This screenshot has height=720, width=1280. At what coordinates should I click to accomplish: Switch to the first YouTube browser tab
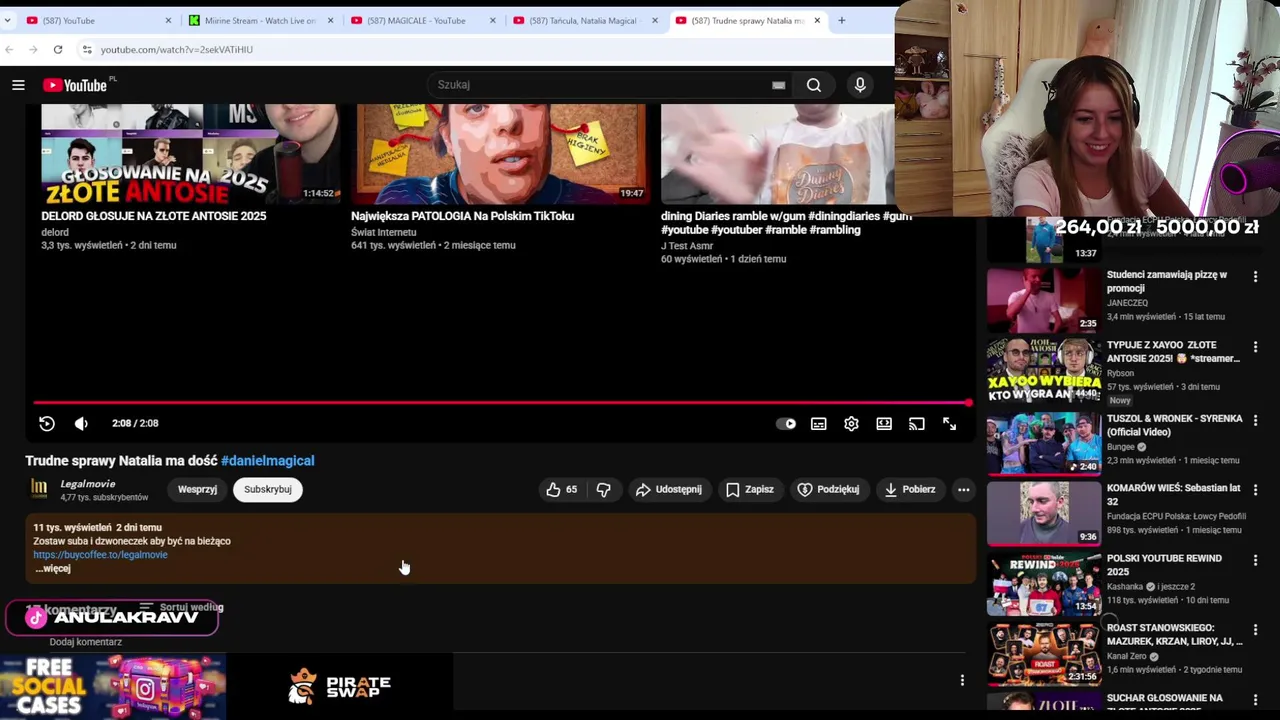[100, 20]
